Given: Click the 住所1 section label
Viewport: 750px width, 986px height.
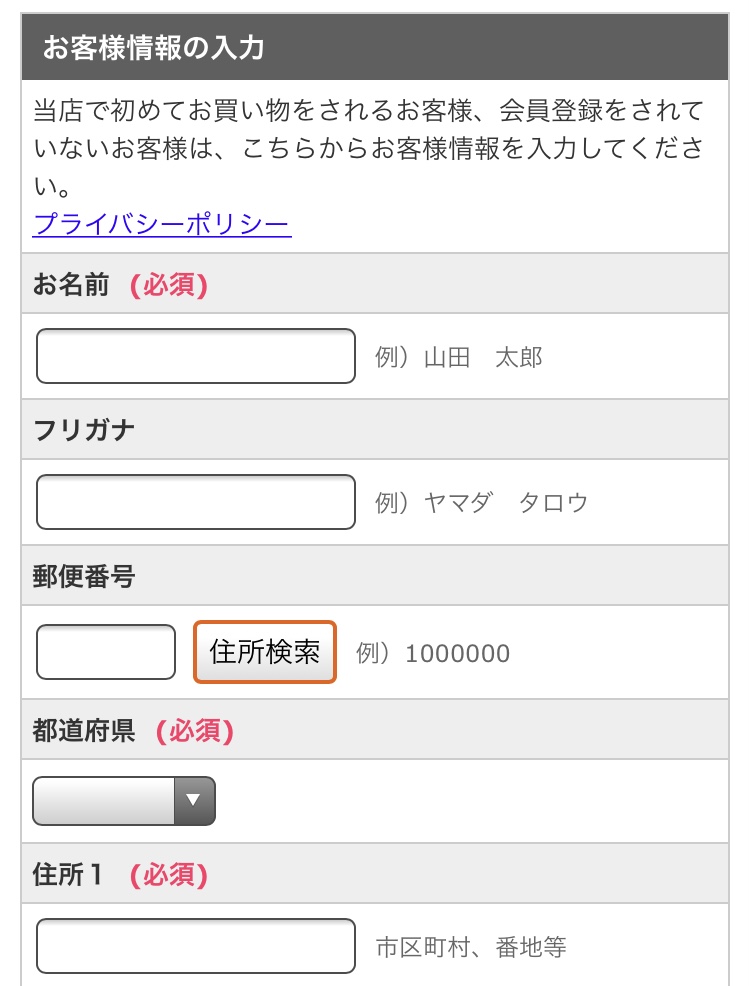Looking at the screenshot, I should tap(68, 875).
